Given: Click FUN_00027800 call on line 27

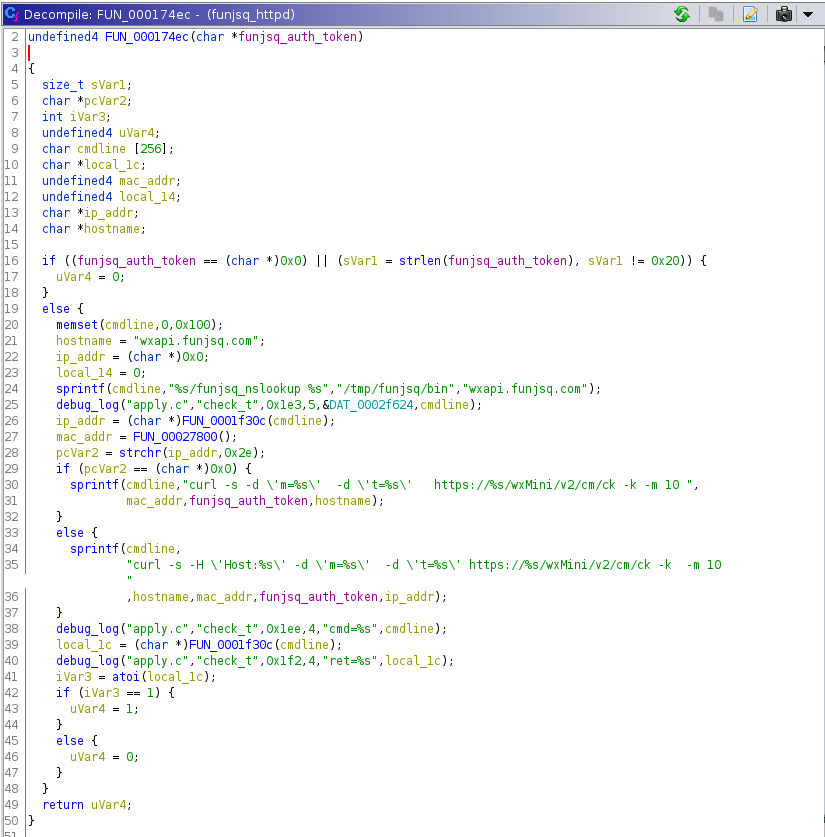Looking at the screenshot, I should tap(175, 437).
